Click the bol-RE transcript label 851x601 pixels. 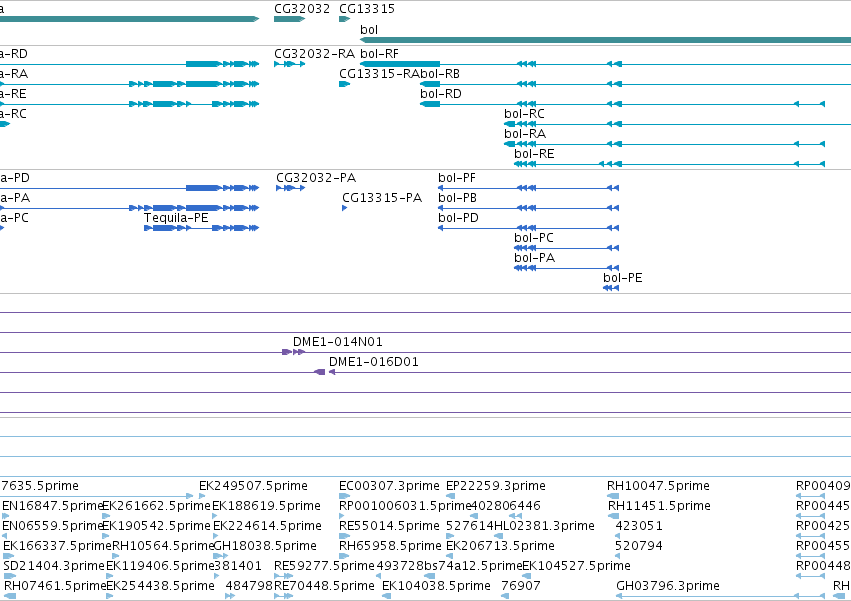tap(535, 154)
